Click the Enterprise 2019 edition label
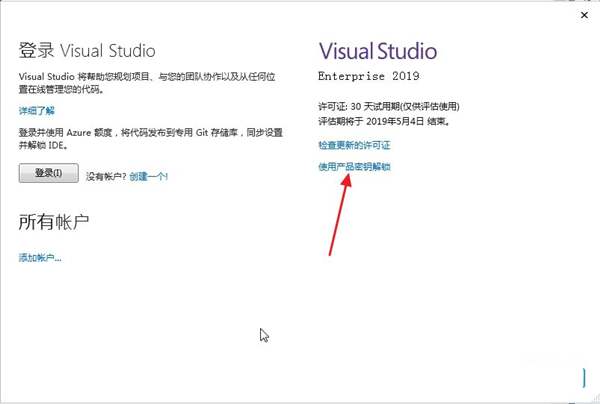 point(368,76)
